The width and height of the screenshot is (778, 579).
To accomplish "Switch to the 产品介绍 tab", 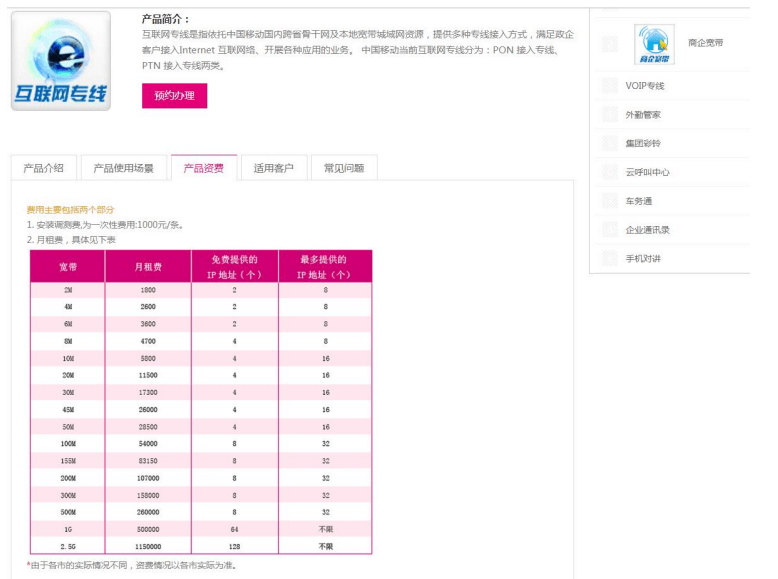I will tap(44, 168).
